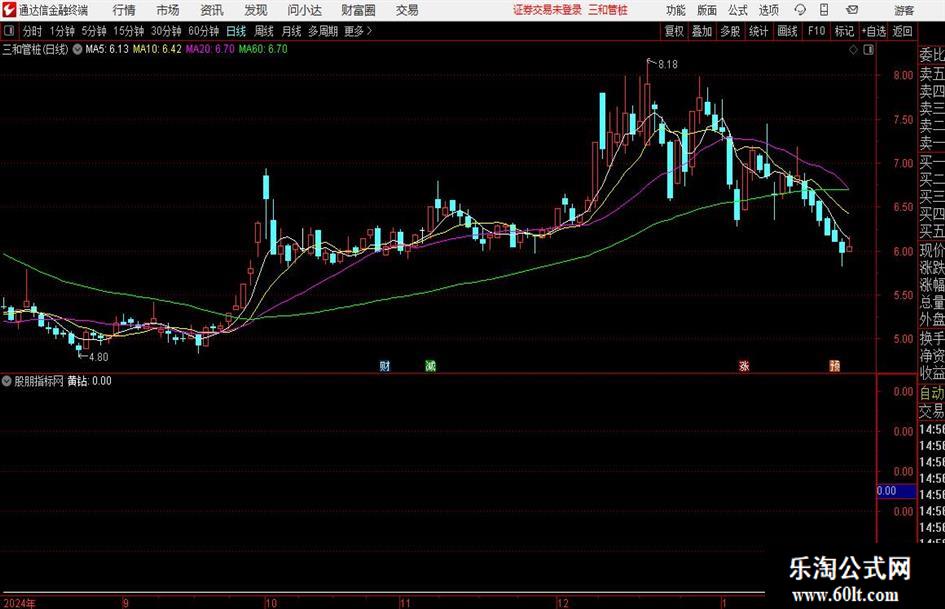Click the MA10: 6.42 label
The height and width of the screenshot is (609, 945).
pyautogui.click(x=157, y=49)
